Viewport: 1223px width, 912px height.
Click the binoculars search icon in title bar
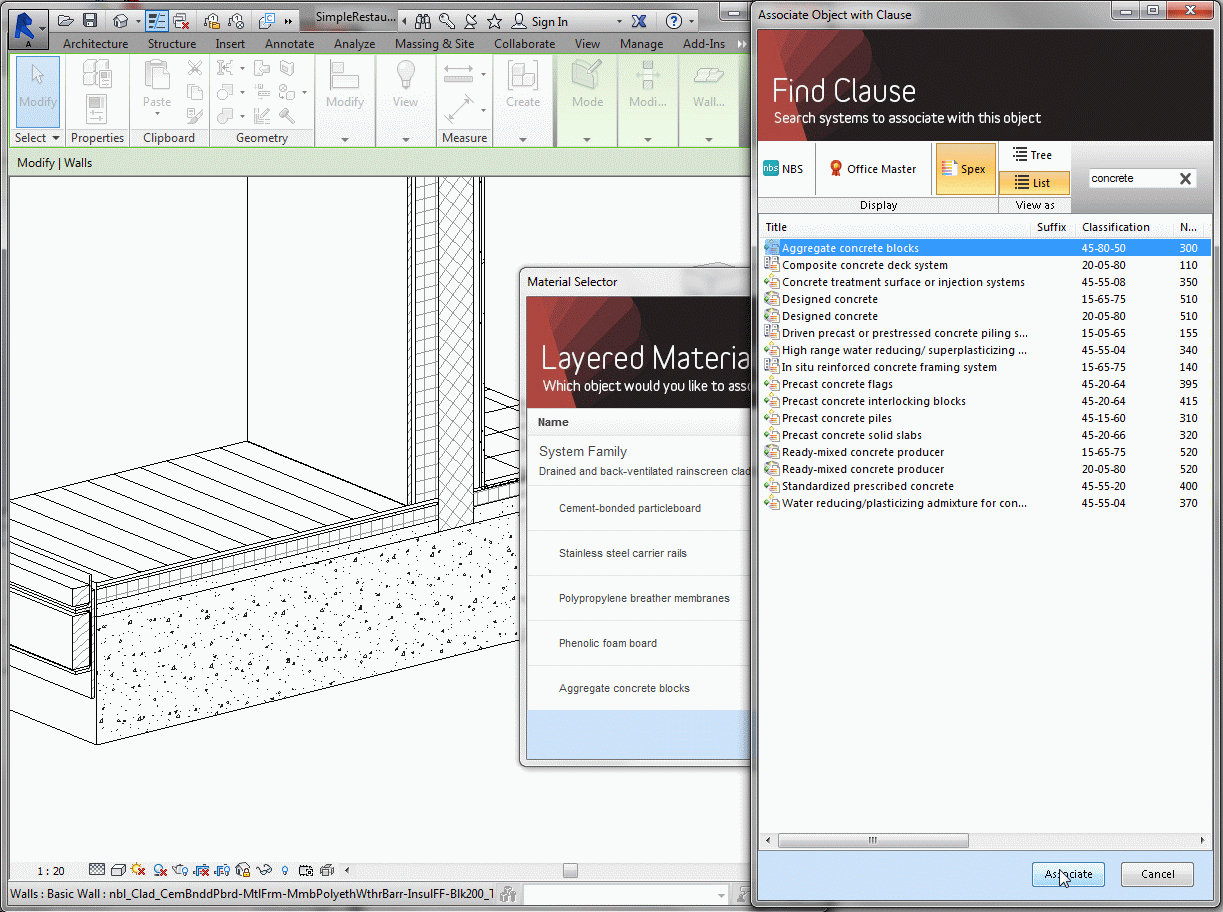coord(424,21)
